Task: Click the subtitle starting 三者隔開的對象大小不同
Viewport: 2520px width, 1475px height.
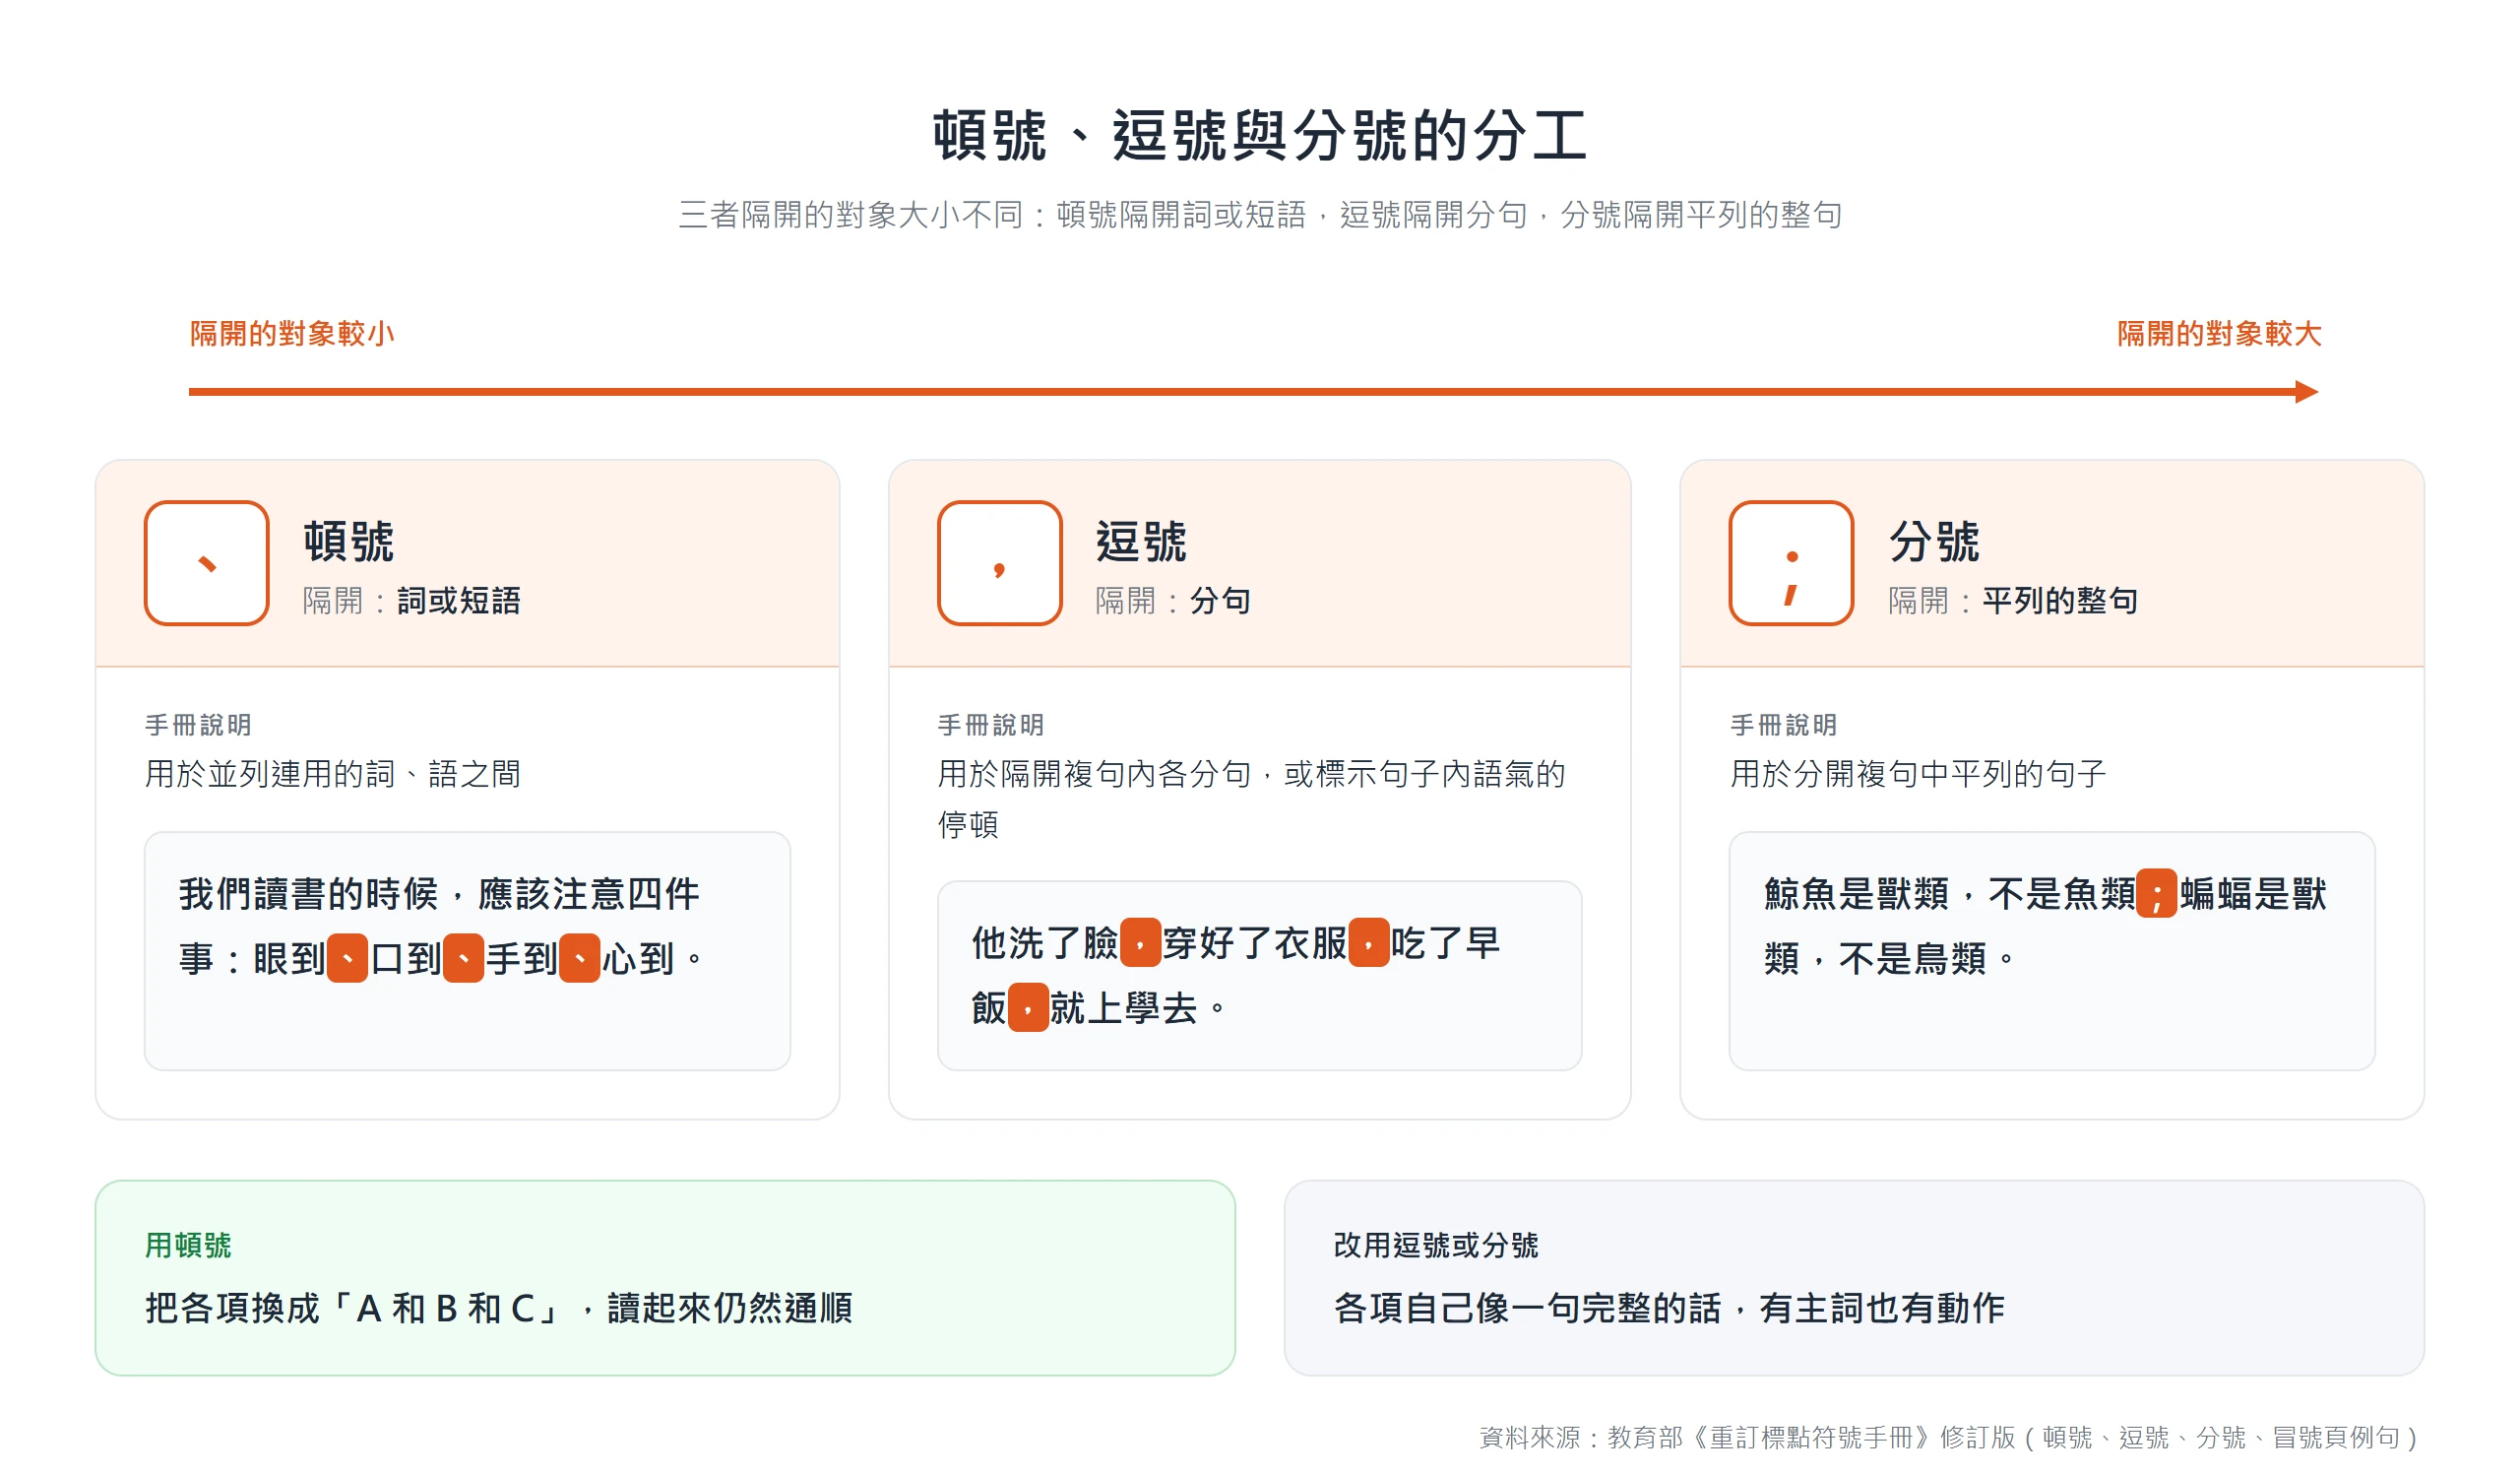Action: click(x=1260, y=214)
